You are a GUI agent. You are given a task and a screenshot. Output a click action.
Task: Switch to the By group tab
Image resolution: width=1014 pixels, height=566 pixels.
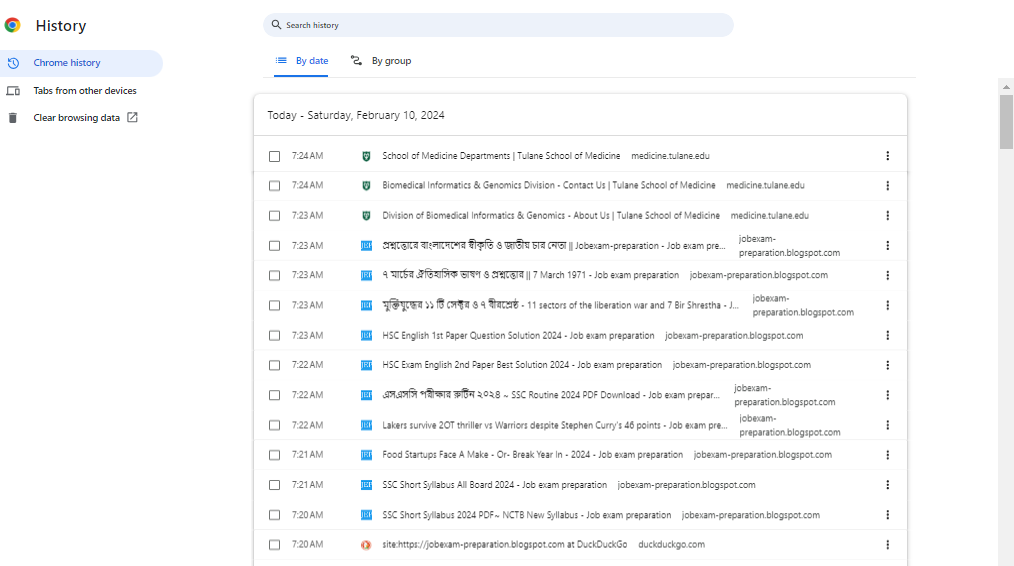(381, 61)
